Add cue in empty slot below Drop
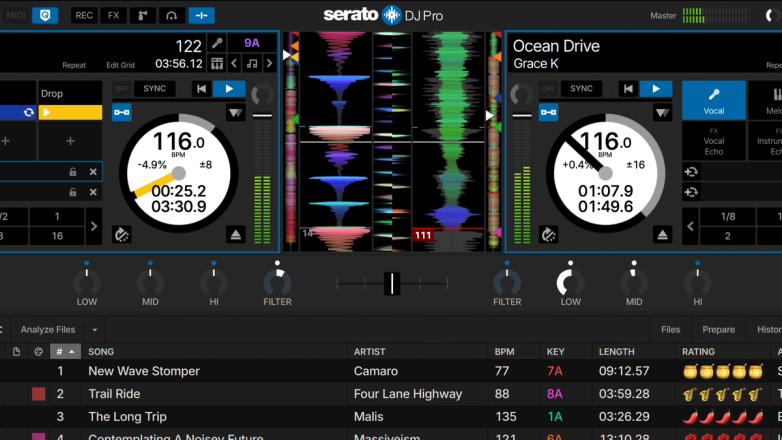The image size is (782, 440). (x=70, y=141)
